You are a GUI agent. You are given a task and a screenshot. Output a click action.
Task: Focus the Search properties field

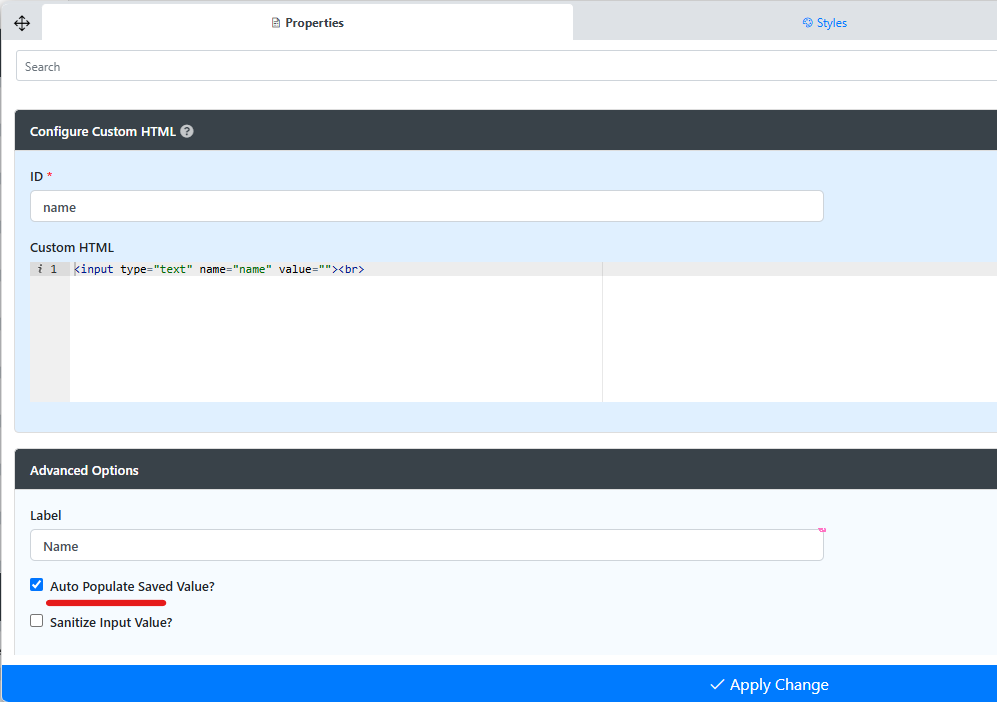[500, 67]
